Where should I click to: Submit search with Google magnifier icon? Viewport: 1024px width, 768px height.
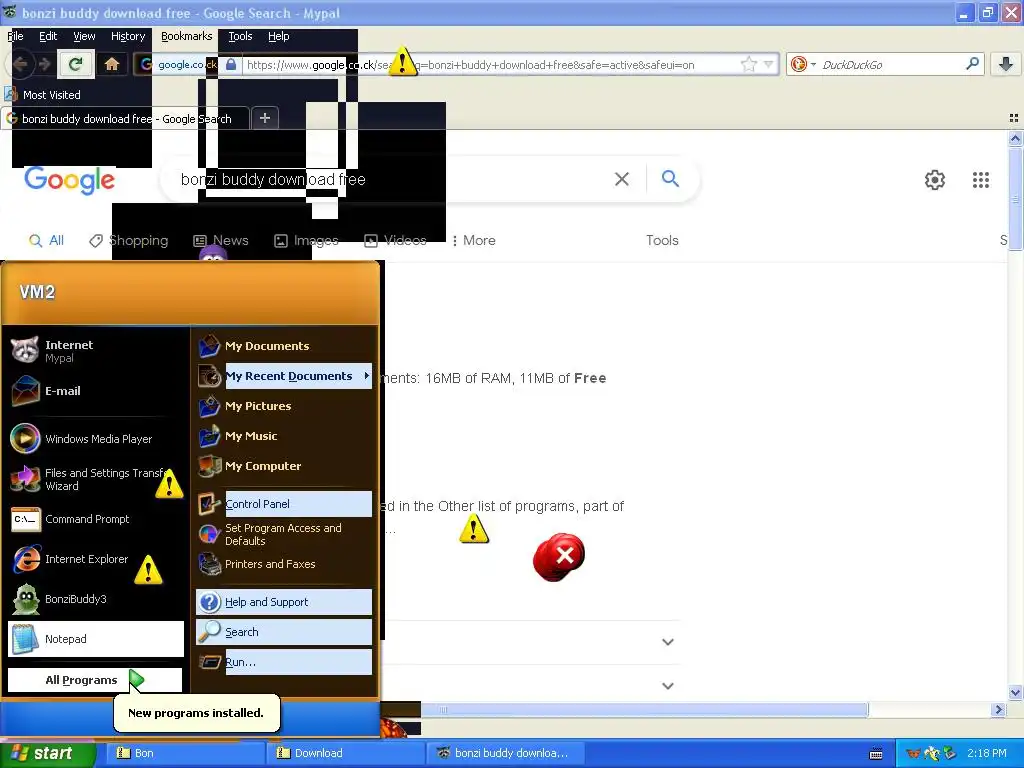pyautogui.click(x=670, y=178)
